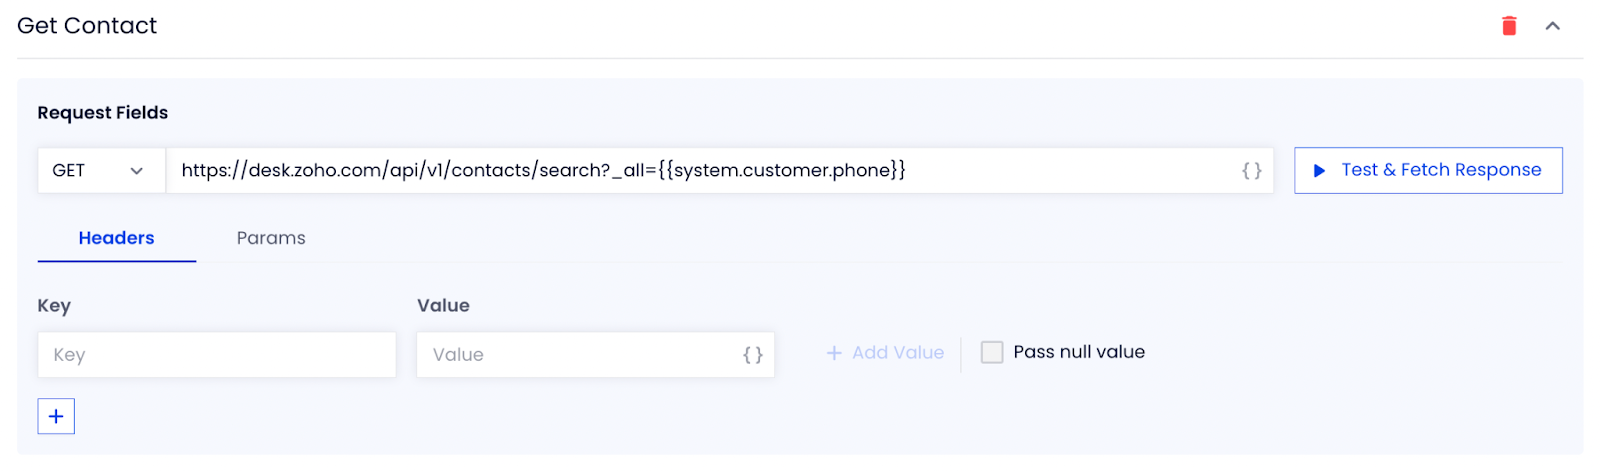Collapse the Get Contact section chevron
The image size is (1600, 471).
(1552, 26)
